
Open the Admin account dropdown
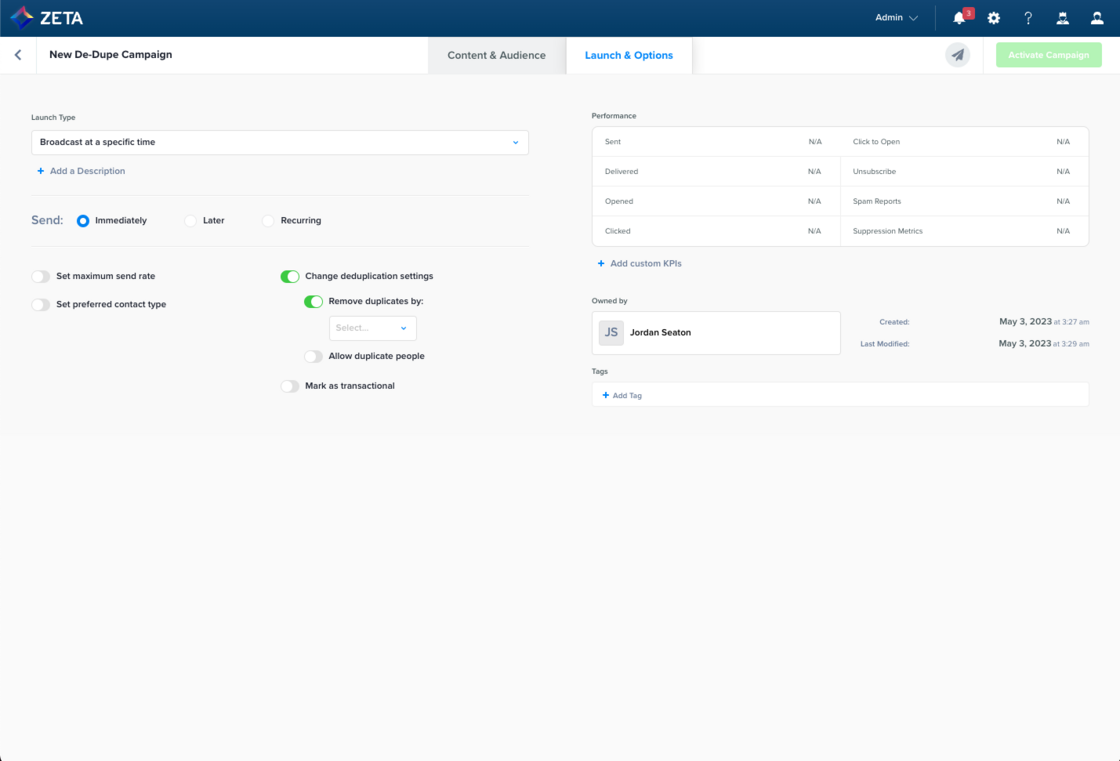point(896,18)
